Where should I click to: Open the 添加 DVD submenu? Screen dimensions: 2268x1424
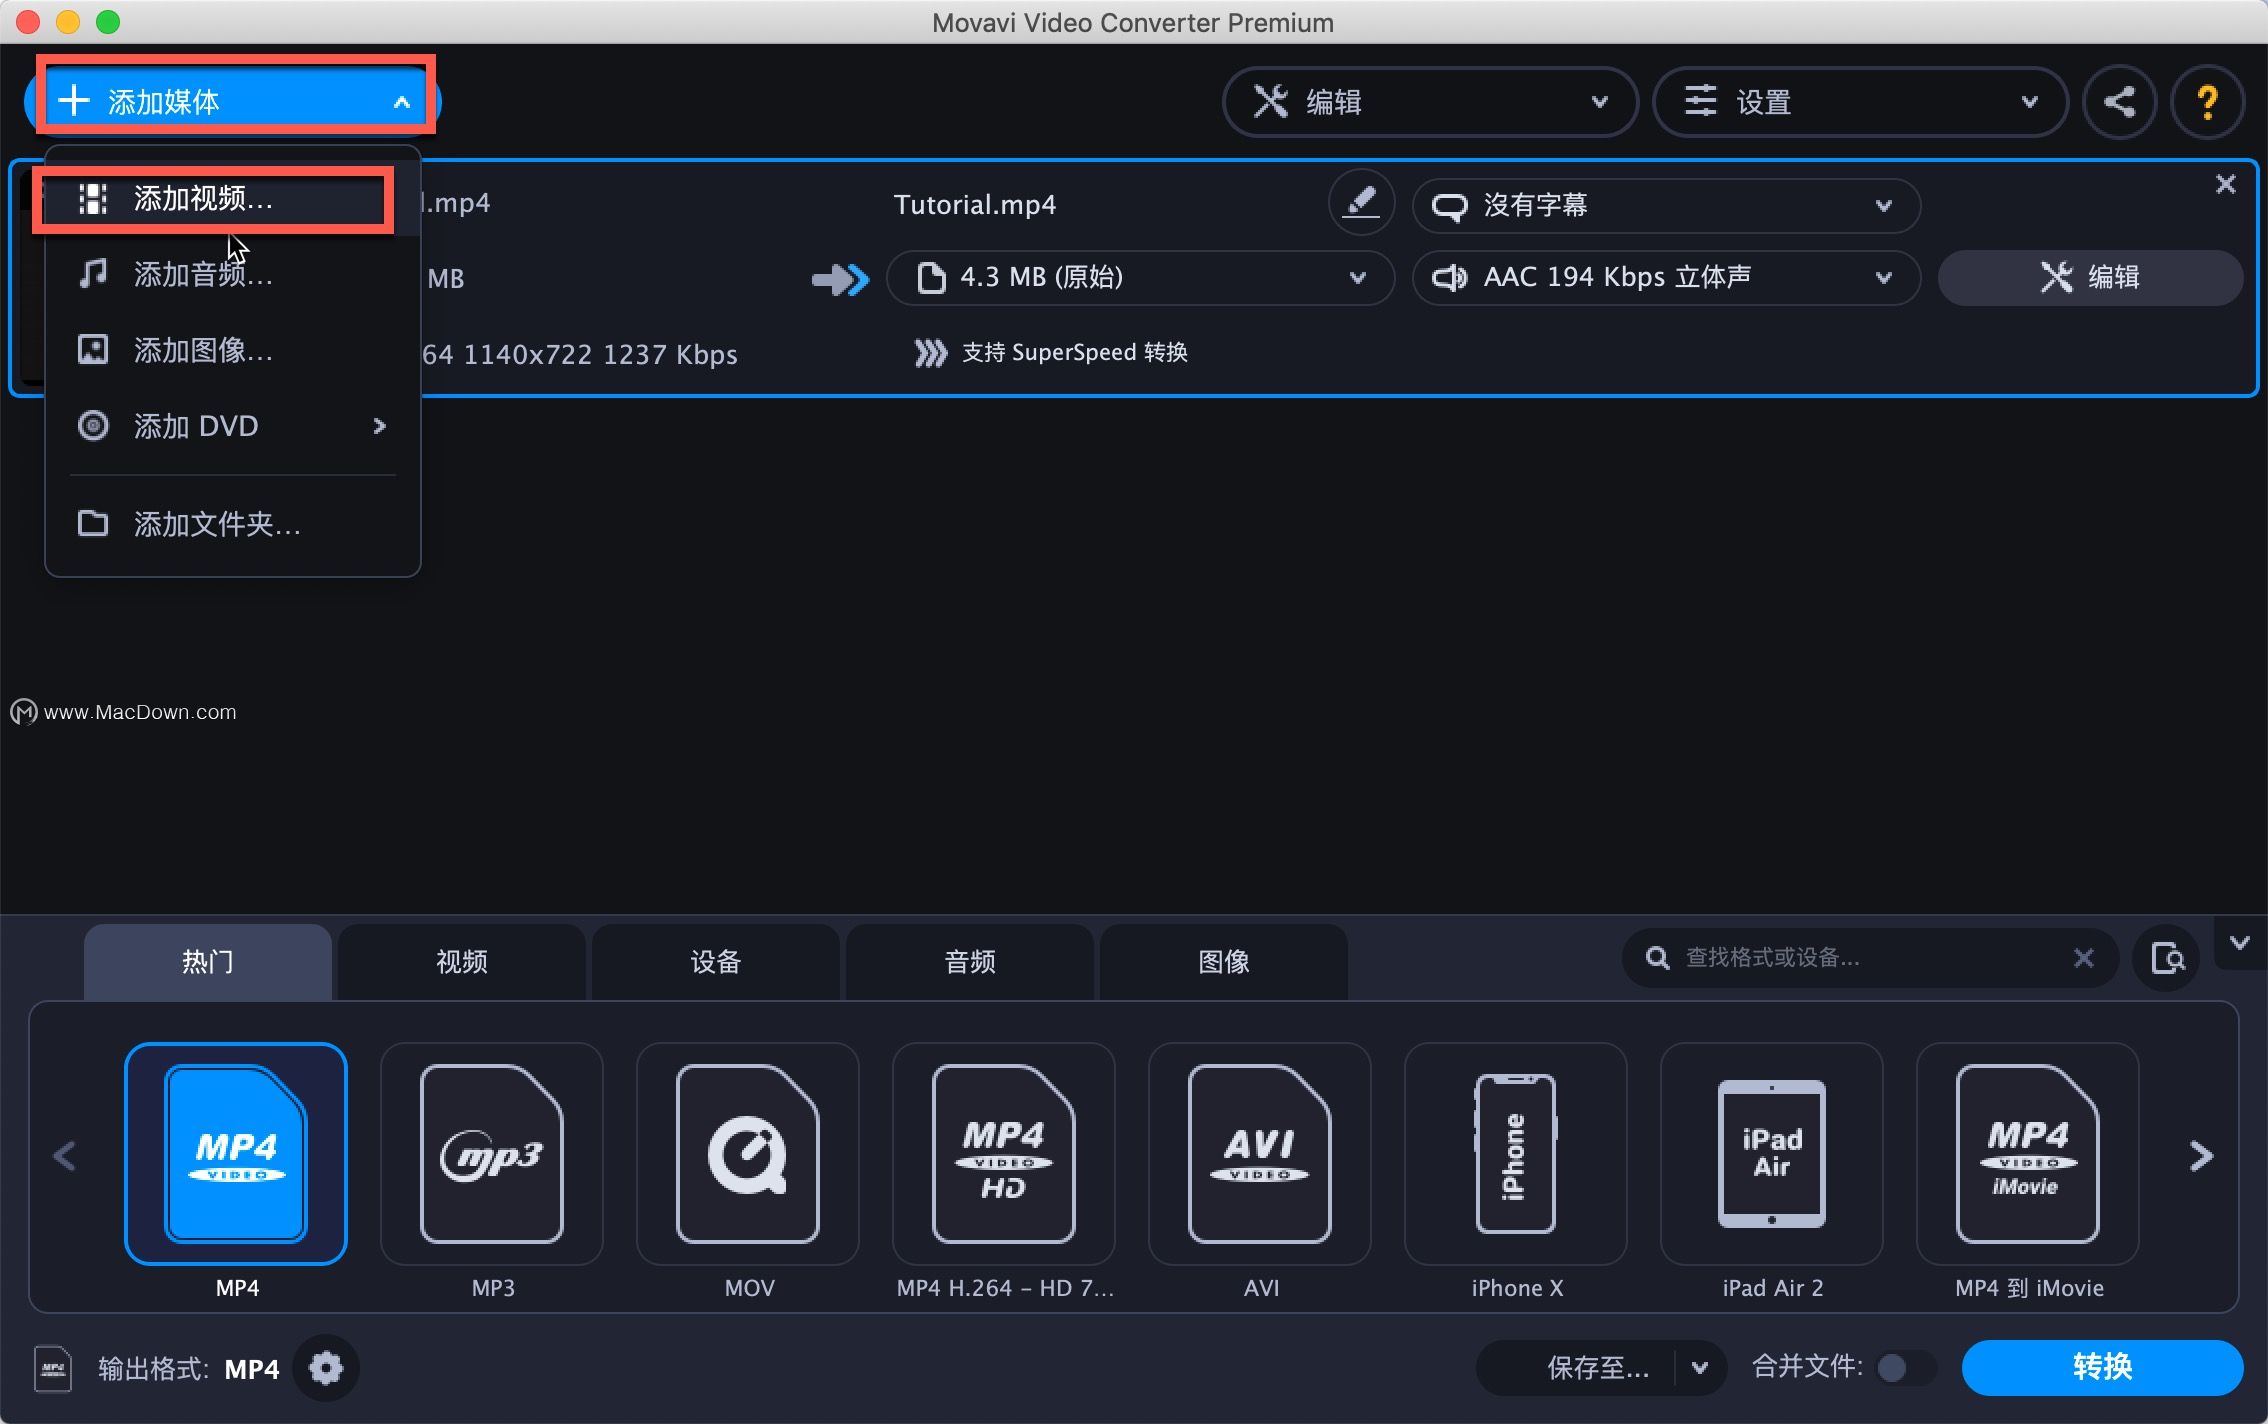(232, 426)
